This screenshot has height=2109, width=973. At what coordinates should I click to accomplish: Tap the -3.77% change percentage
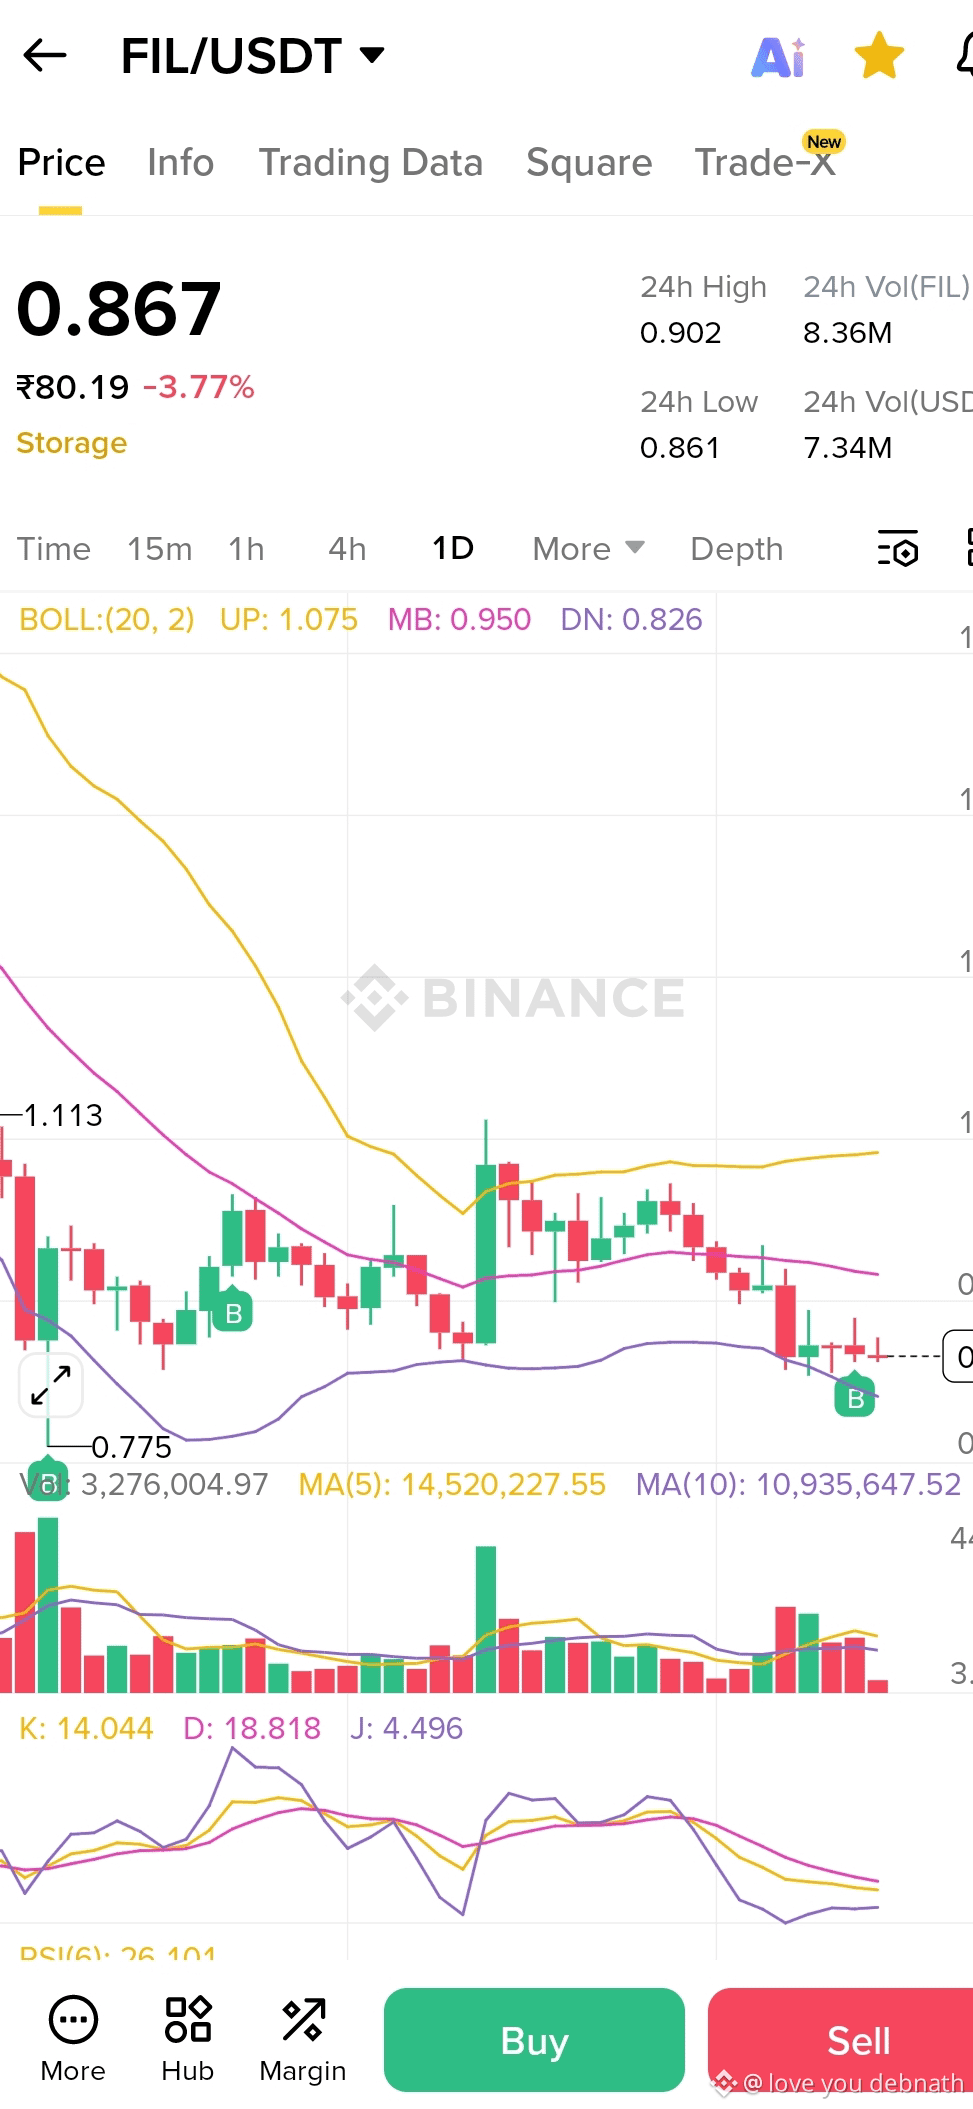[199, 387]
